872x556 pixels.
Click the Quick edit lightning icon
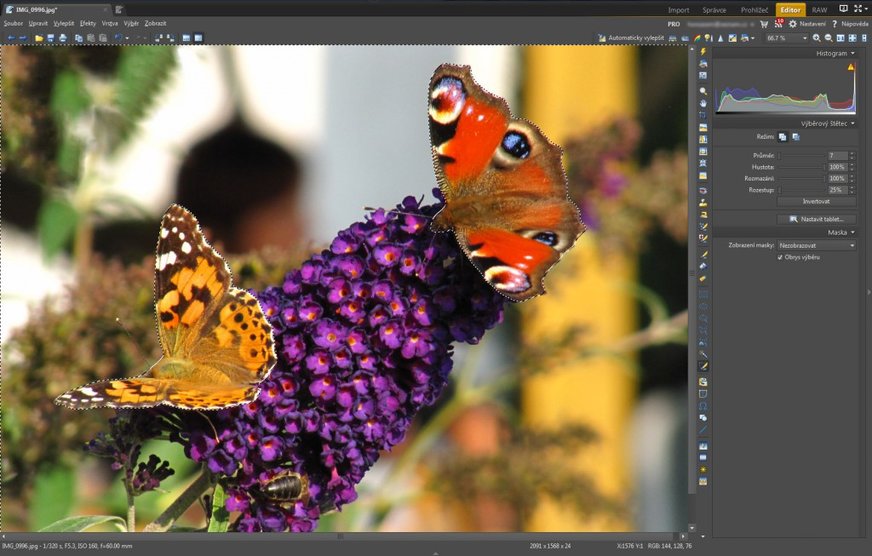(x=703, y=51)
